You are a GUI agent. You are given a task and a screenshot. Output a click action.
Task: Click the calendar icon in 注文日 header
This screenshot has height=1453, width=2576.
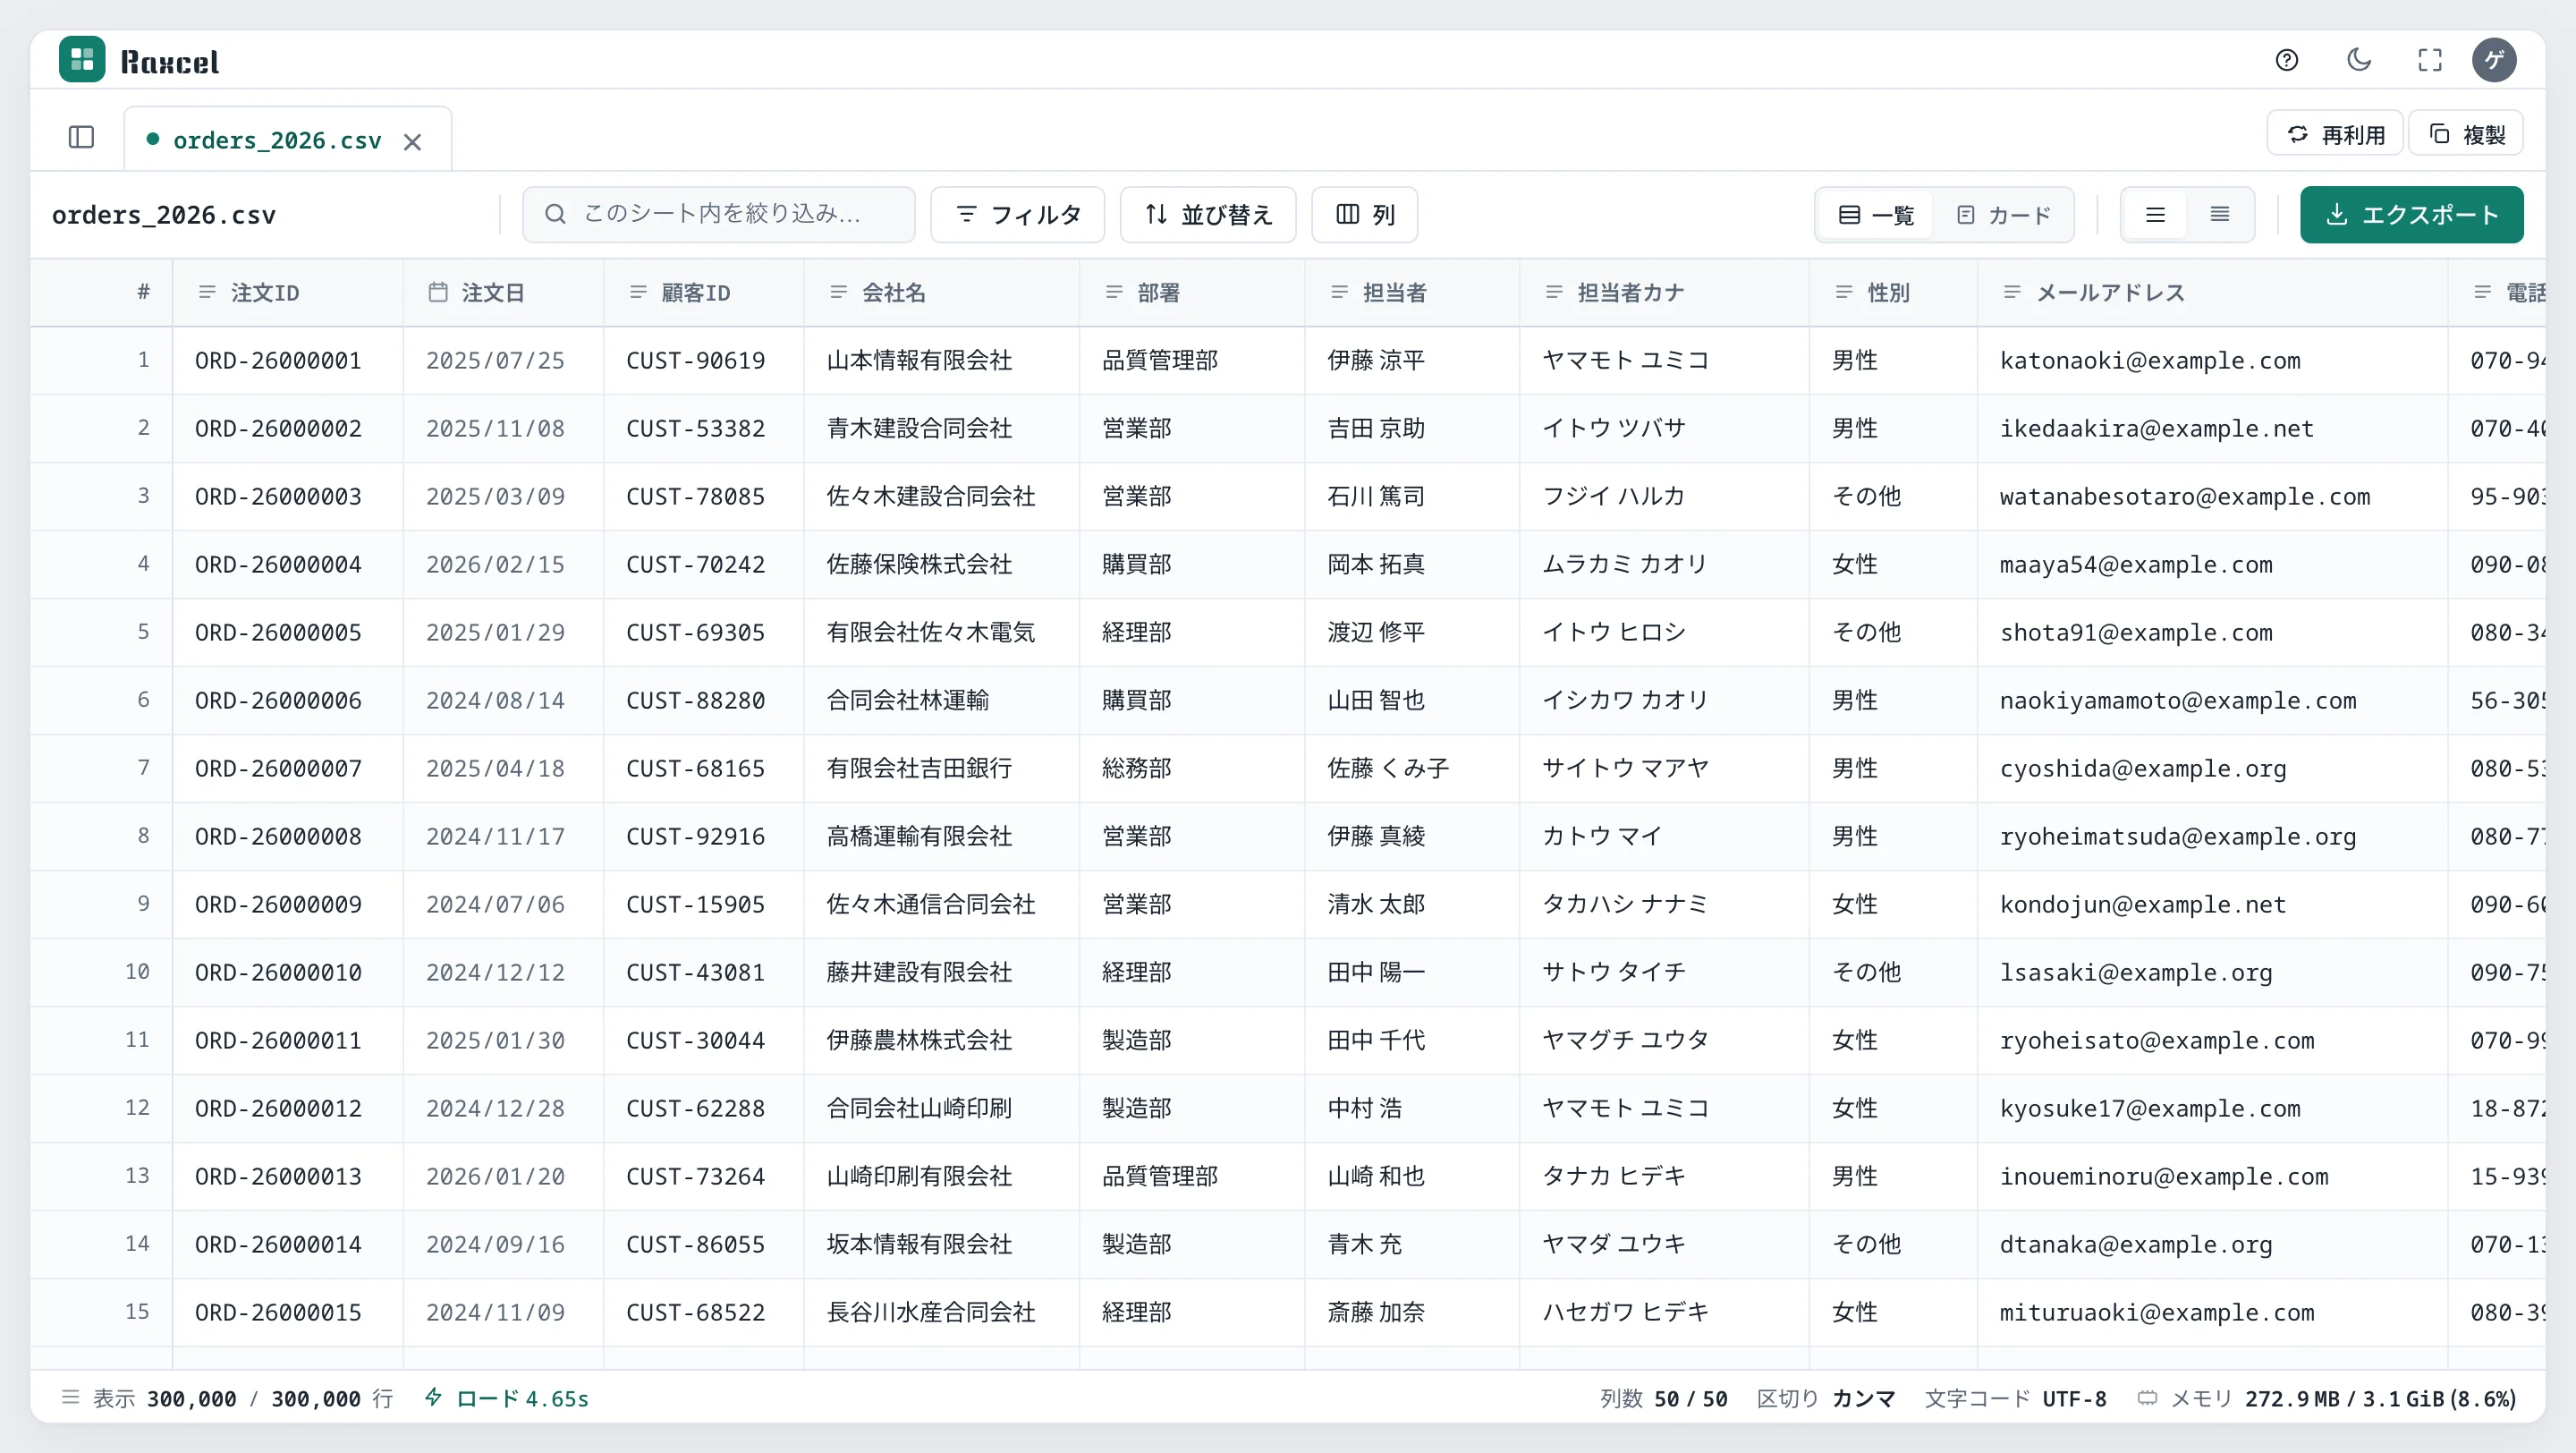pos(438,292)
